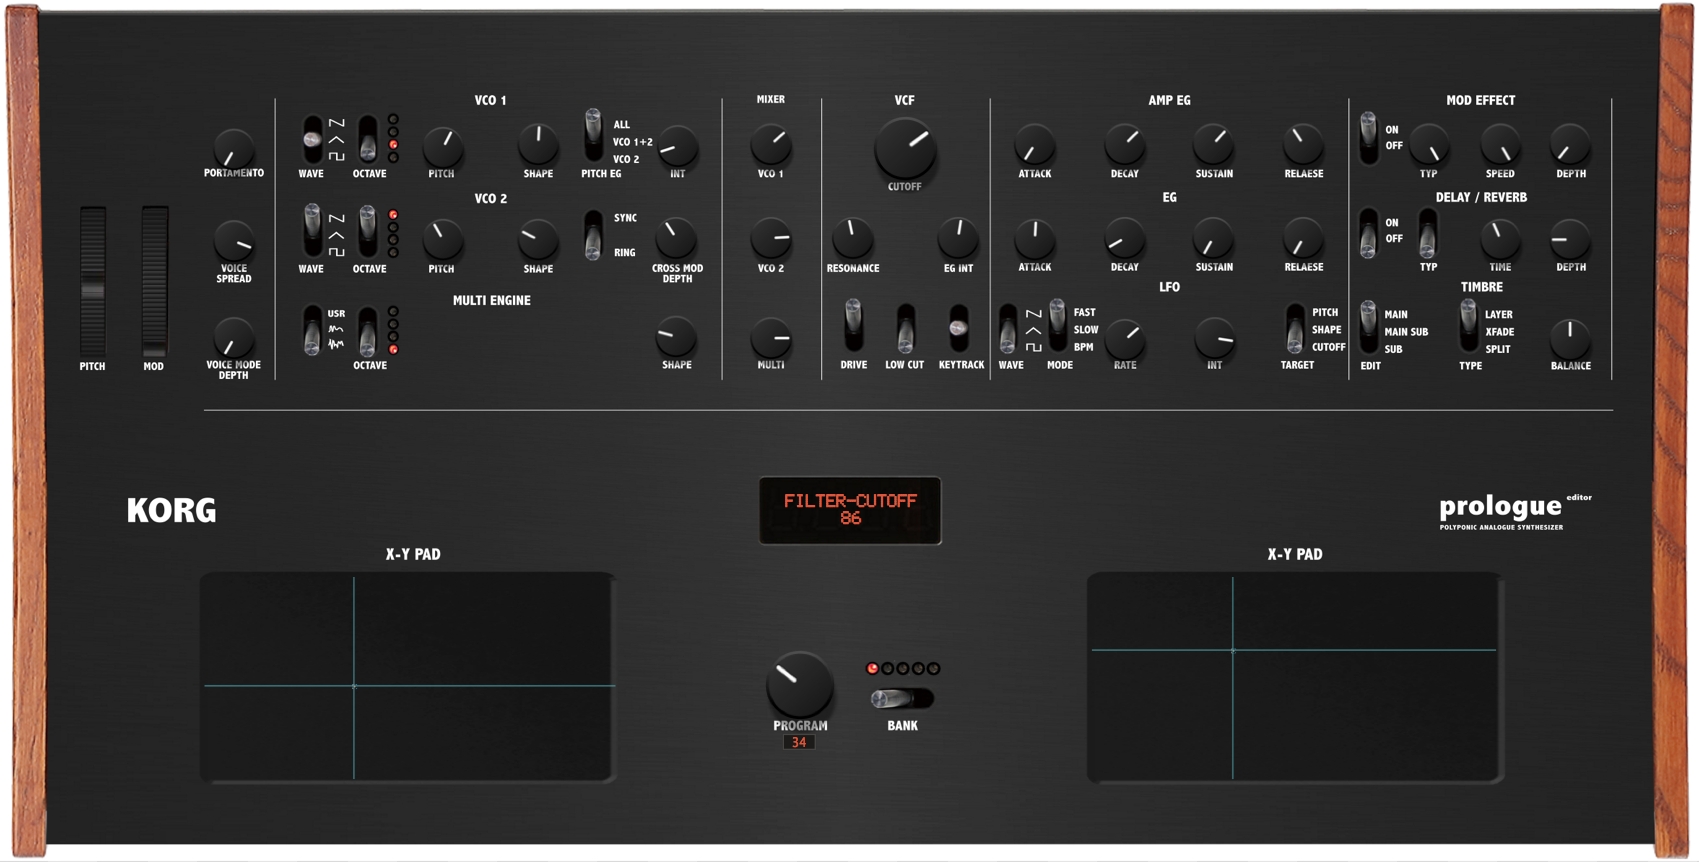Click the program number 34 field
Viewport: 1699px width, 862px height.
pyautogui.click(x=799, y=742)
